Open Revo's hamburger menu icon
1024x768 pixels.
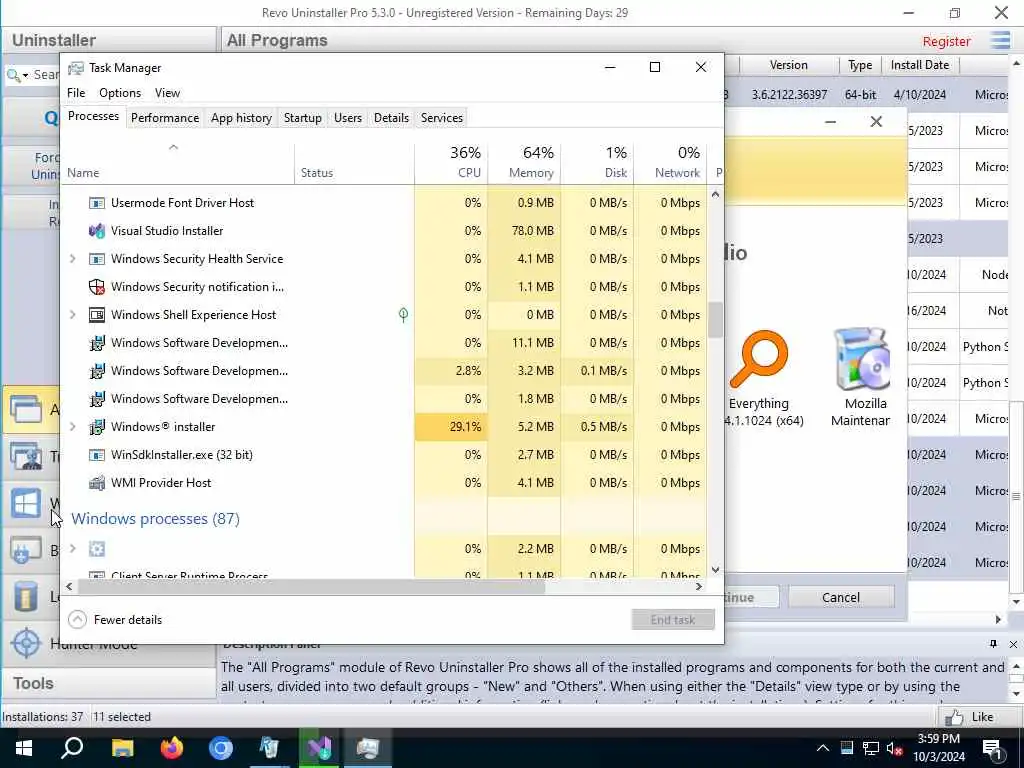[x=1000, y=40]
